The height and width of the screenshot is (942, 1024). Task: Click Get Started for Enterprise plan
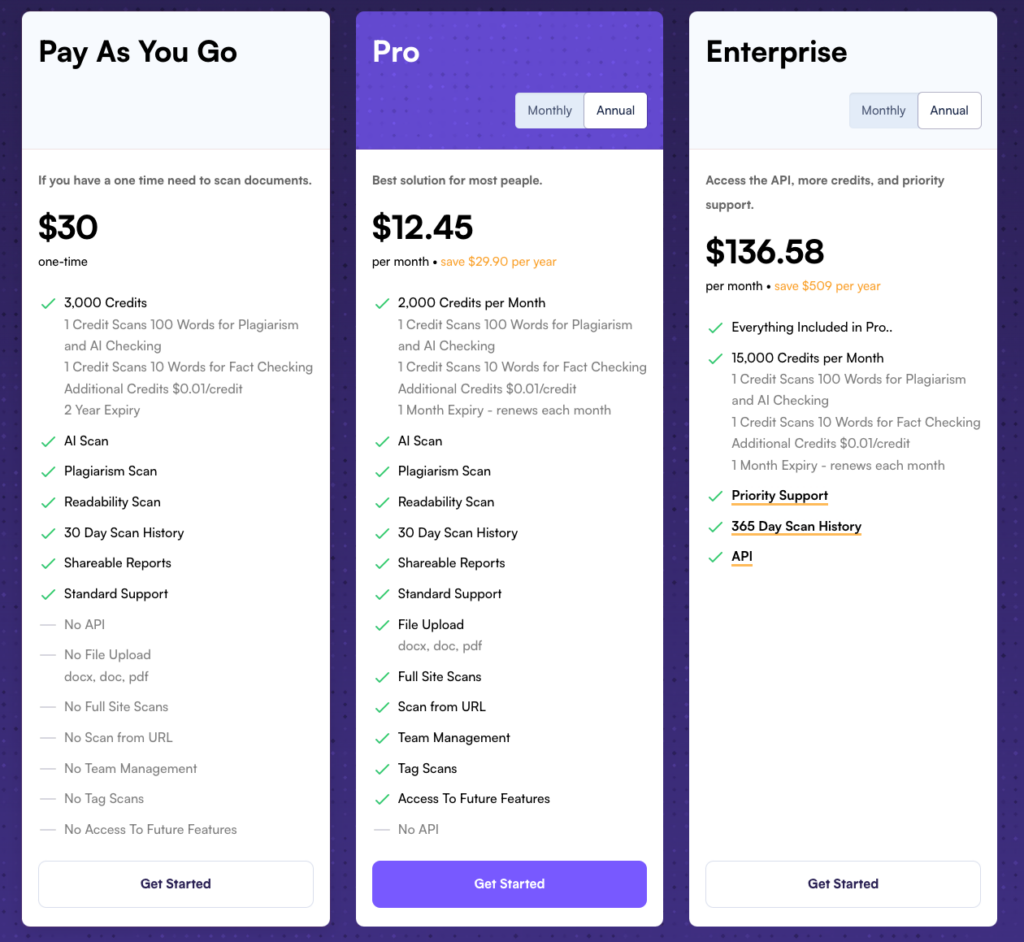pyautogui.click(x=843, y=884)
